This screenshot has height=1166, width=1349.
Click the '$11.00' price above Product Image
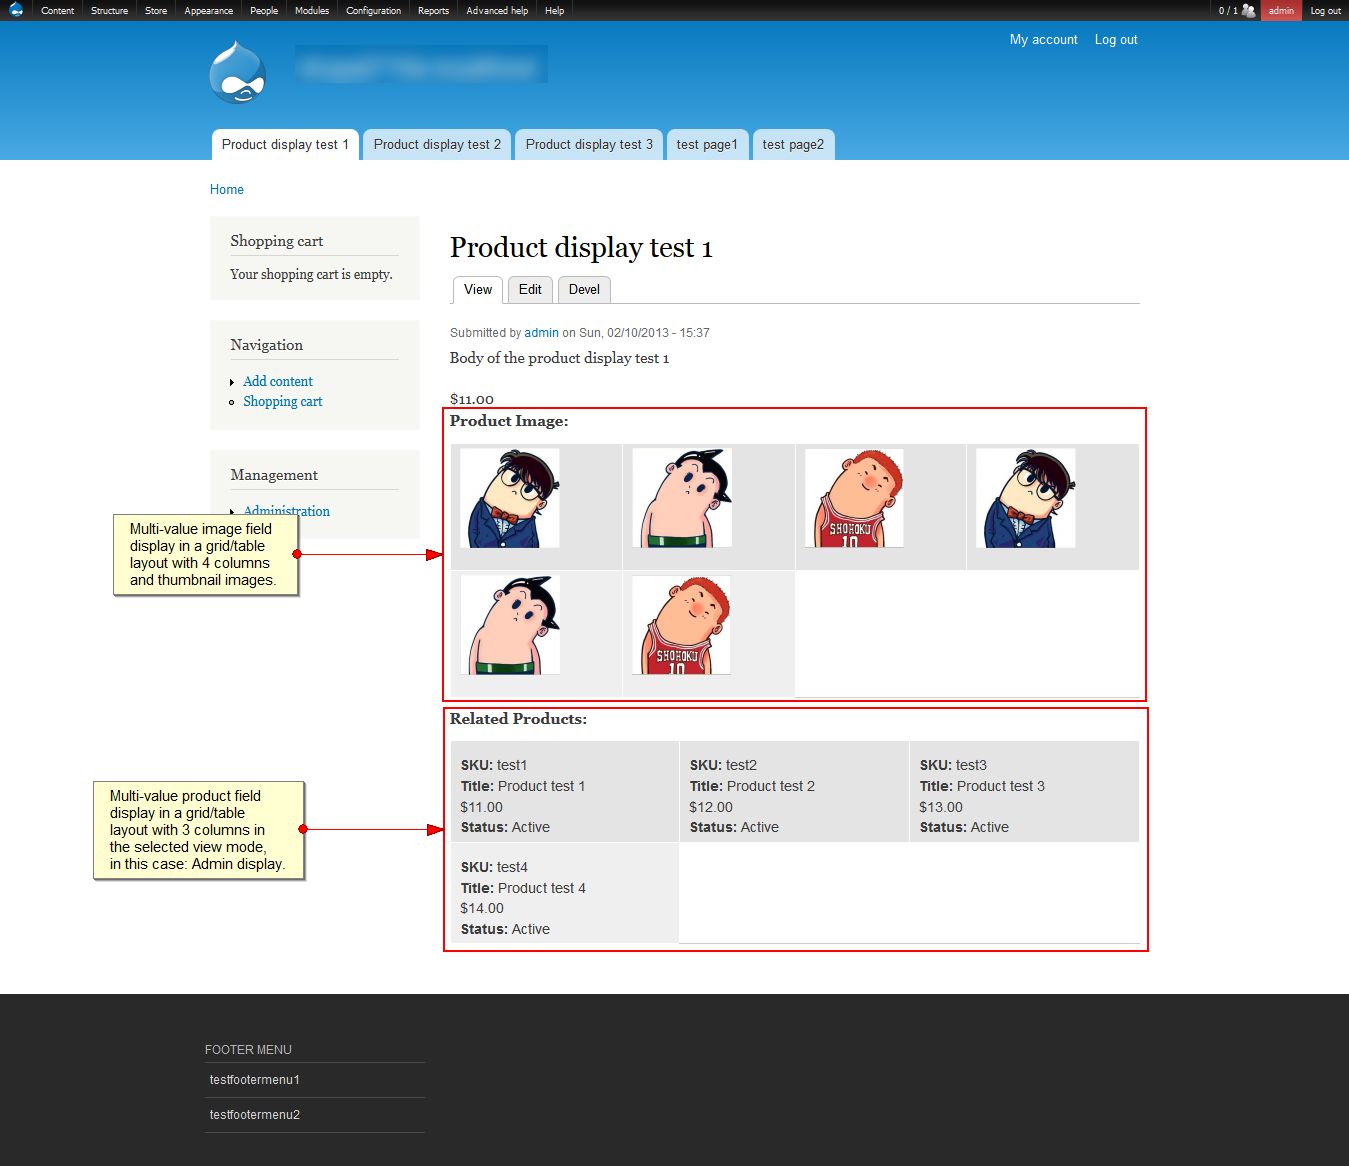coord(472,399)
